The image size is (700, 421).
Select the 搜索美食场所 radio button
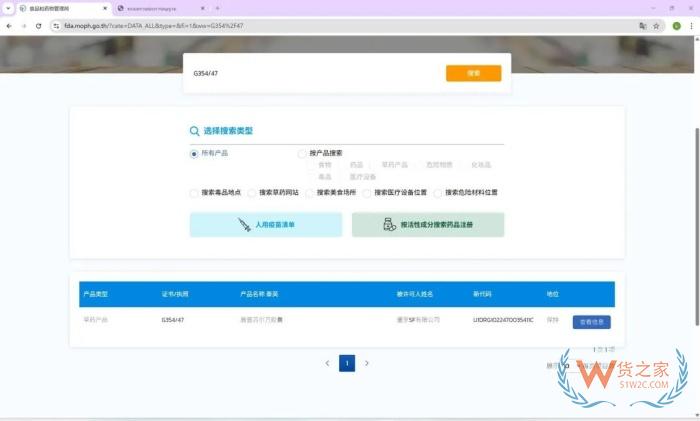[x=309, y=193]
